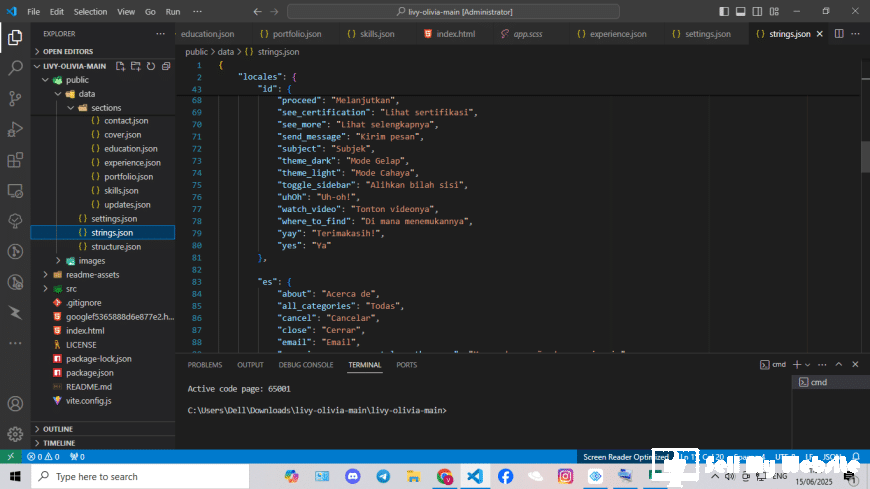Open the Extensions view

15,160
